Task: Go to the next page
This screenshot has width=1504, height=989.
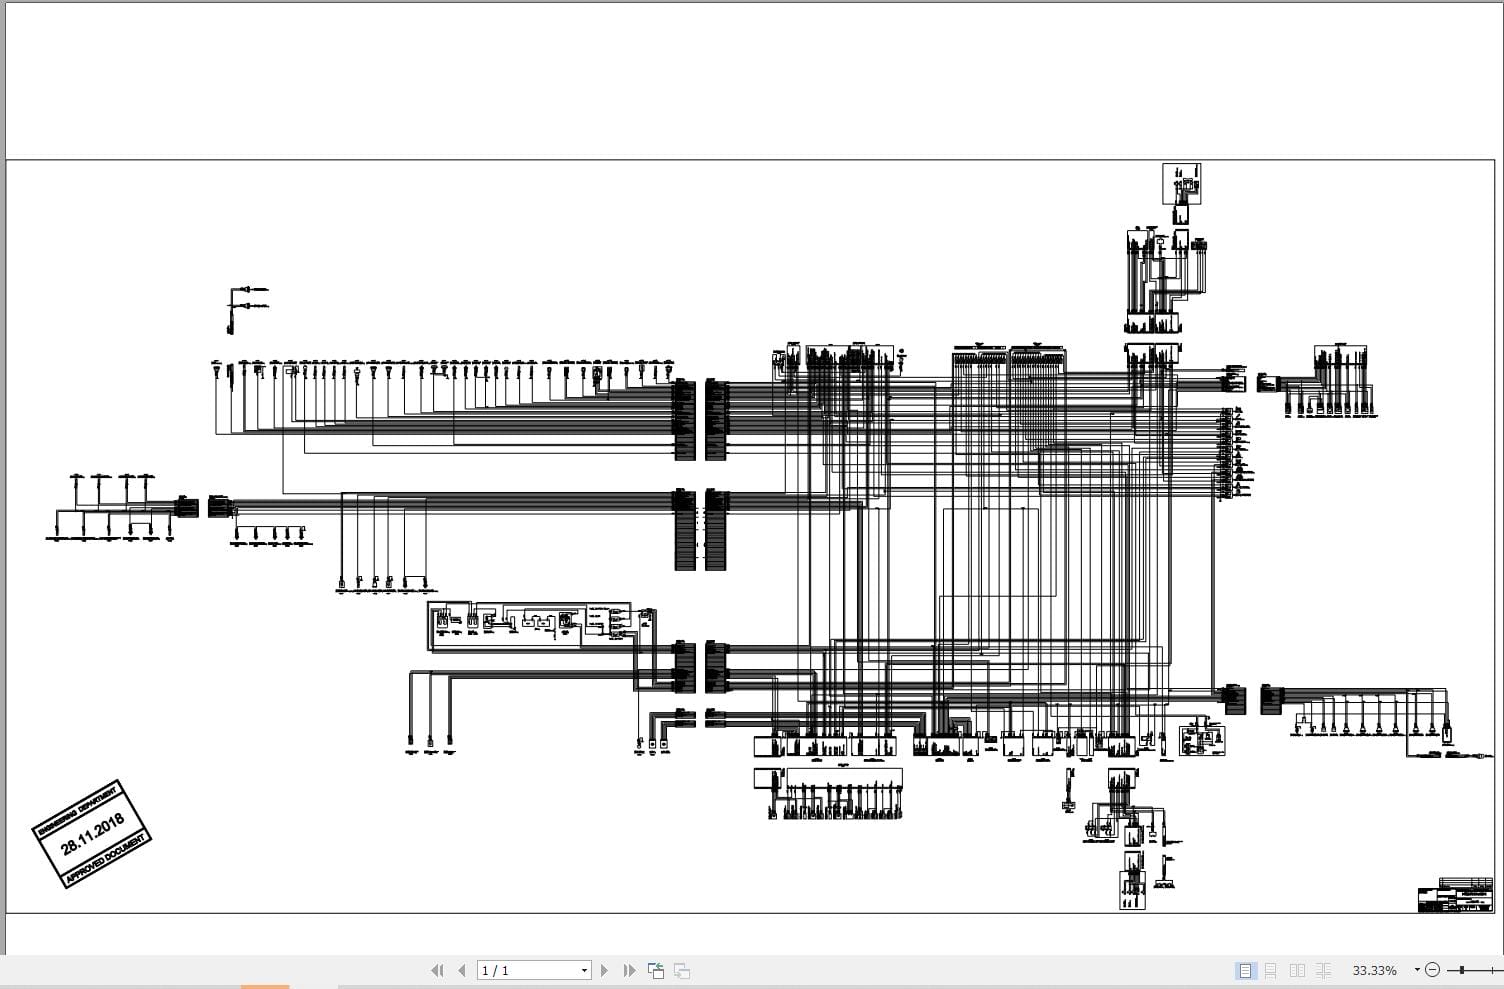Action: click(x=604, y=970)
